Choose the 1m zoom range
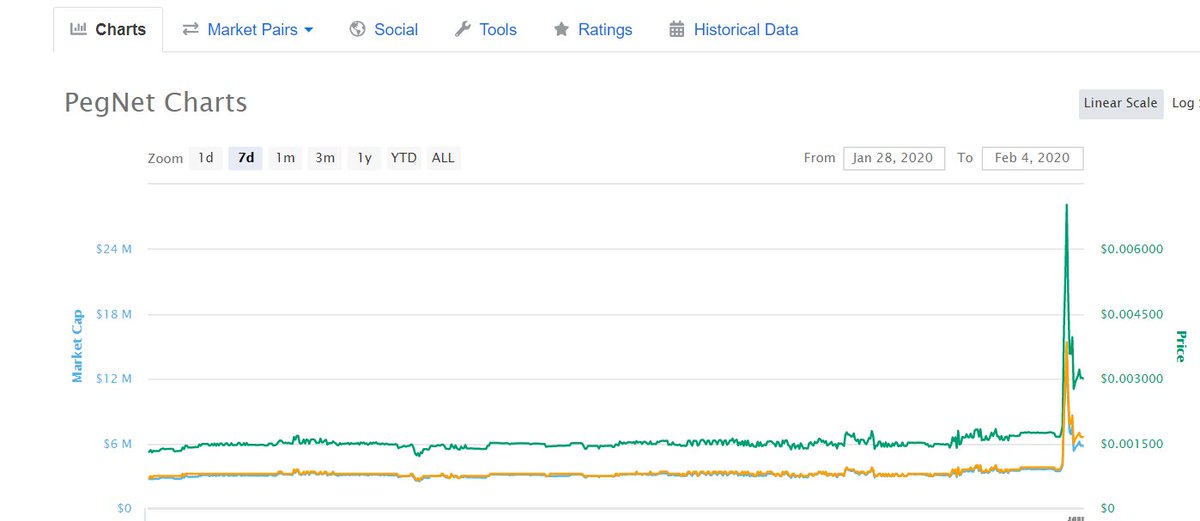 (285, 158)
